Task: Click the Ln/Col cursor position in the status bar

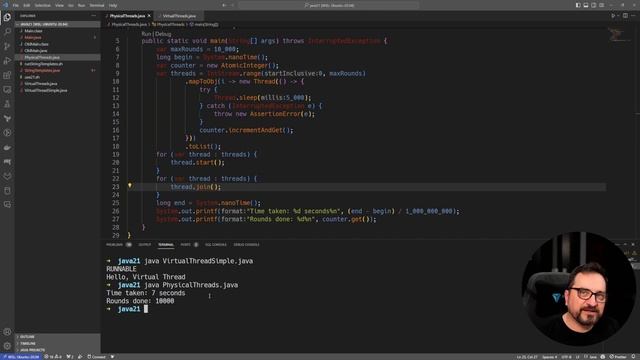Action: [x=527, y=357]
